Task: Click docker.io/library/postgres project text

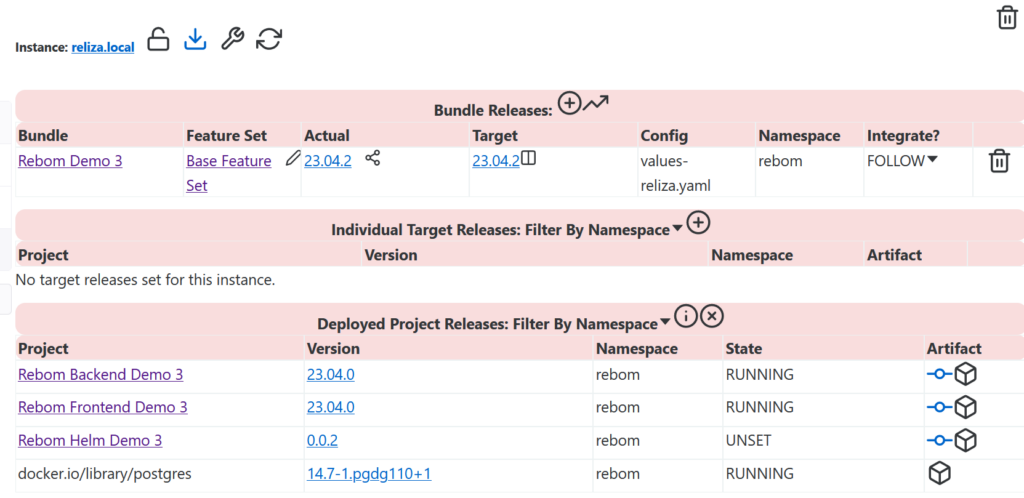Action: (104, 473)
